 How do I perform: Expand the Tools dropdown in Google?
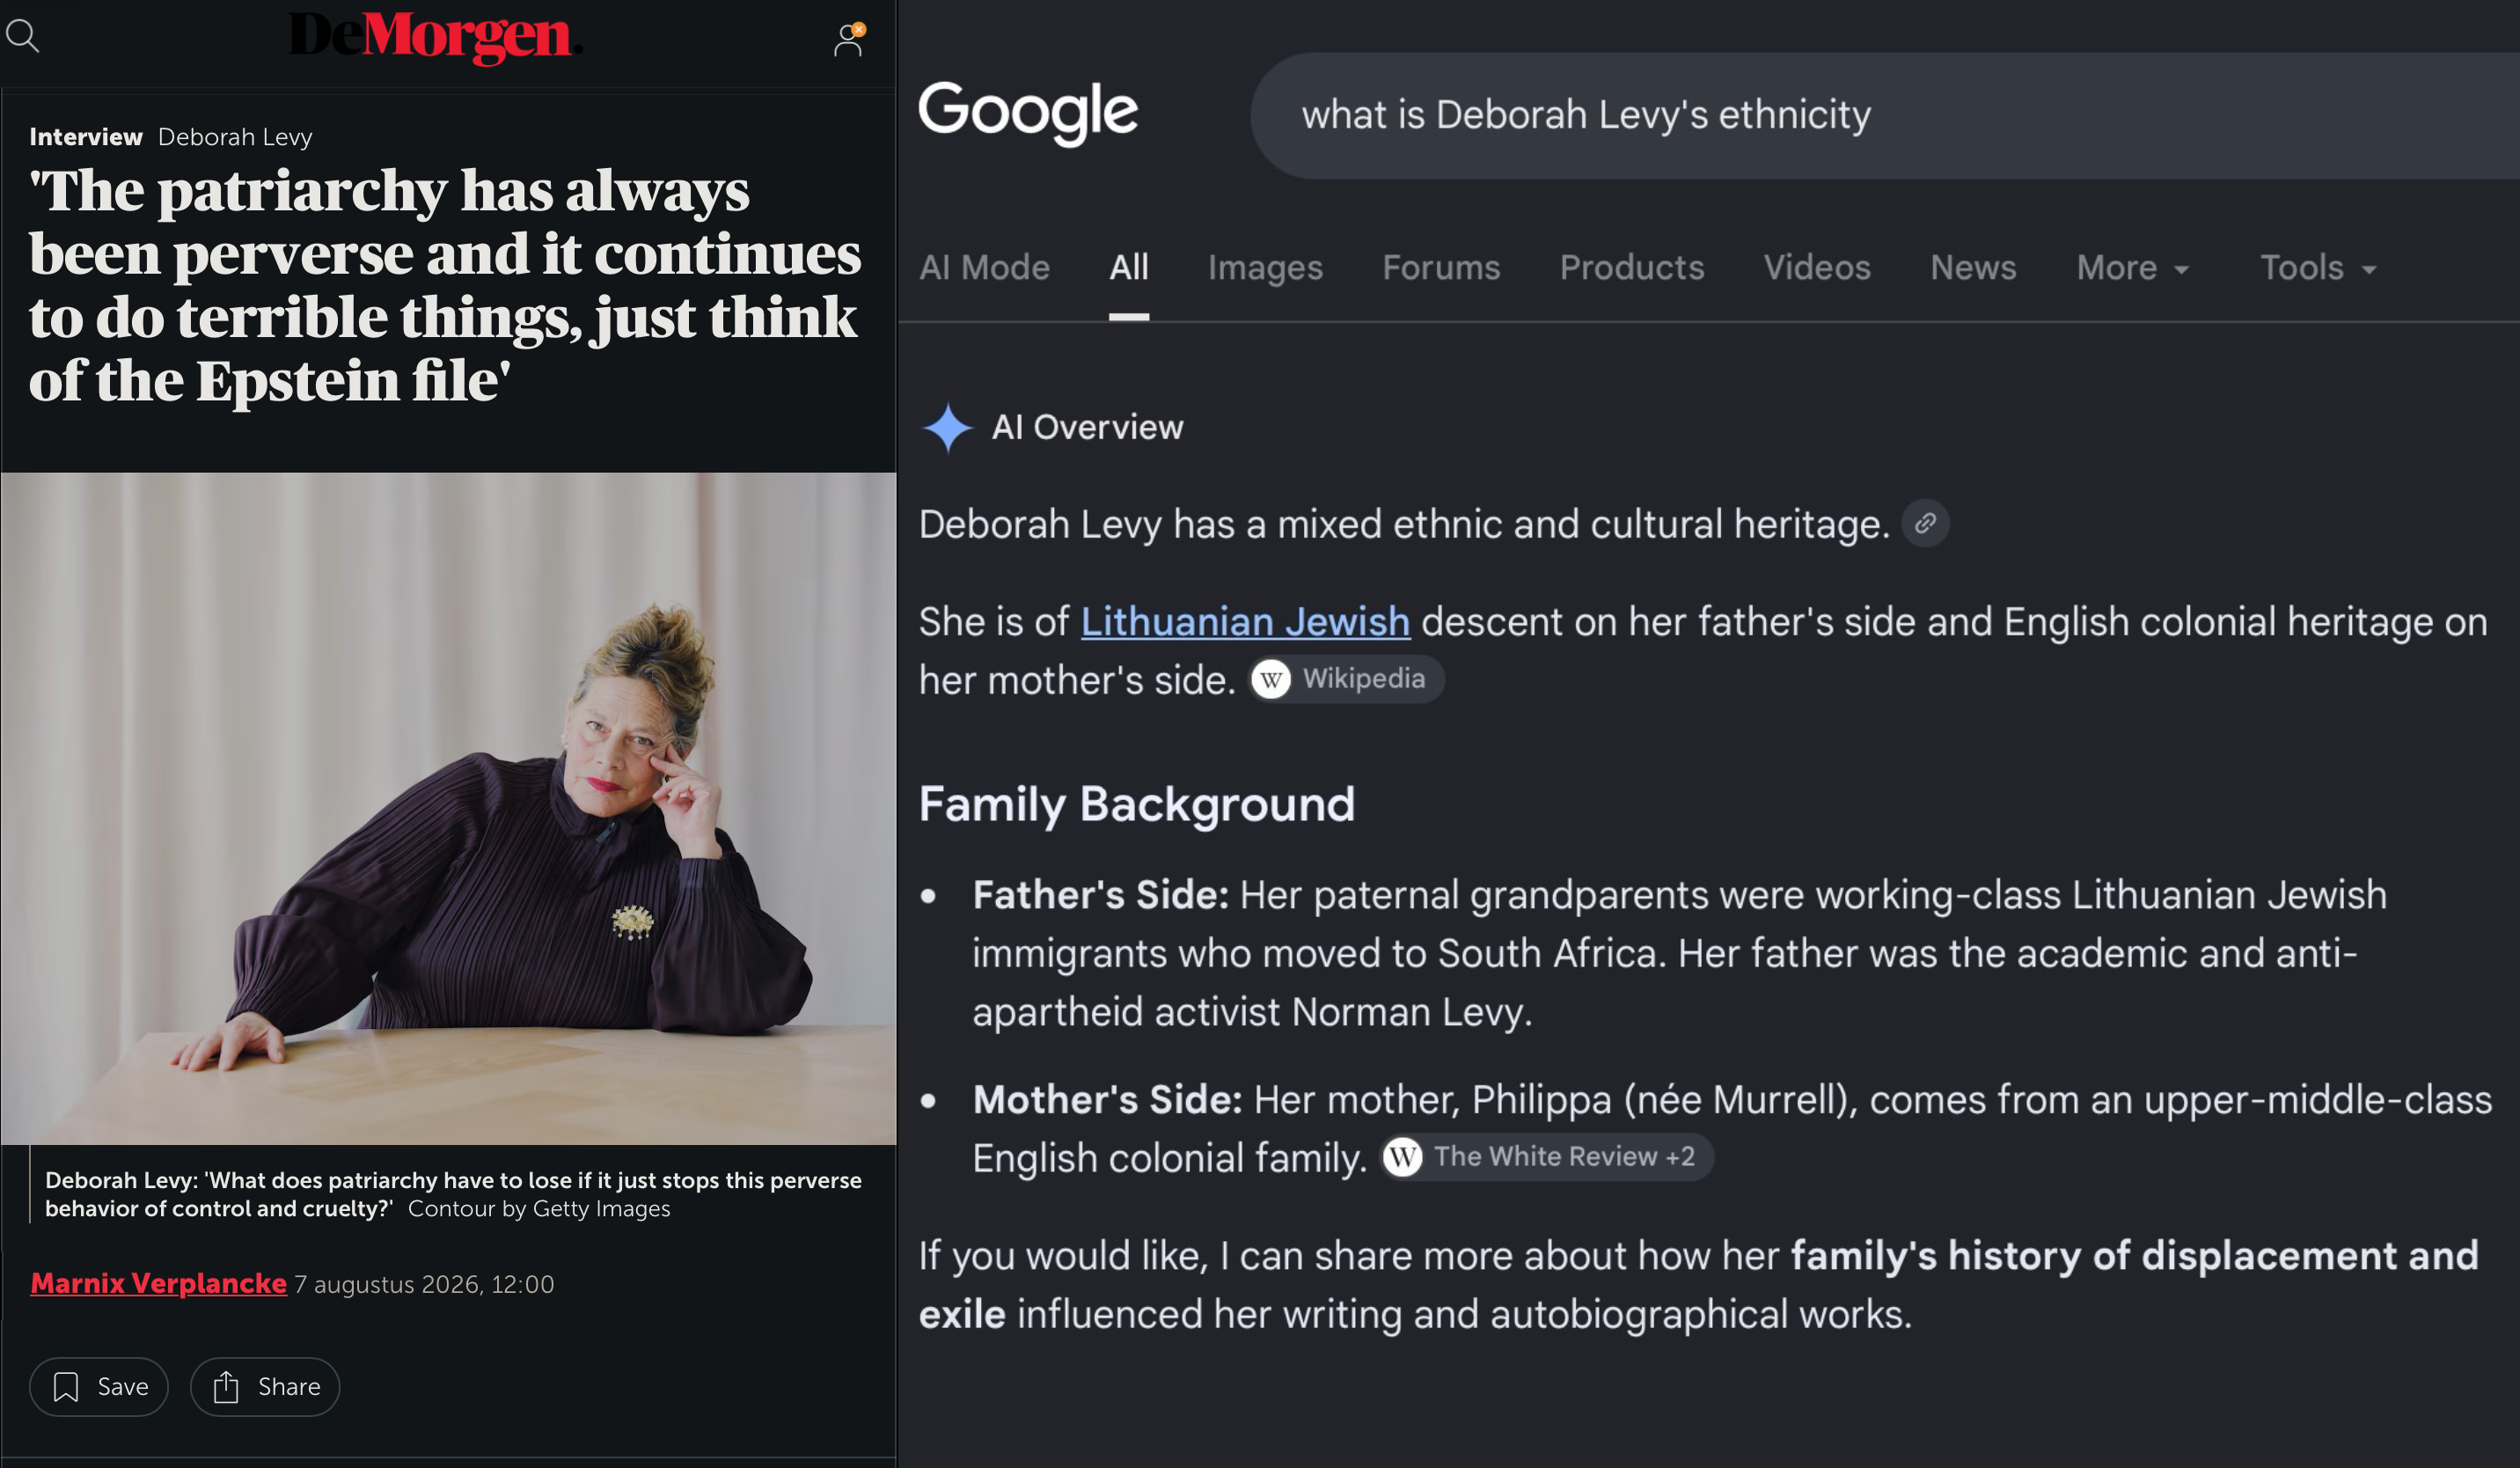tap(2318, 268)
